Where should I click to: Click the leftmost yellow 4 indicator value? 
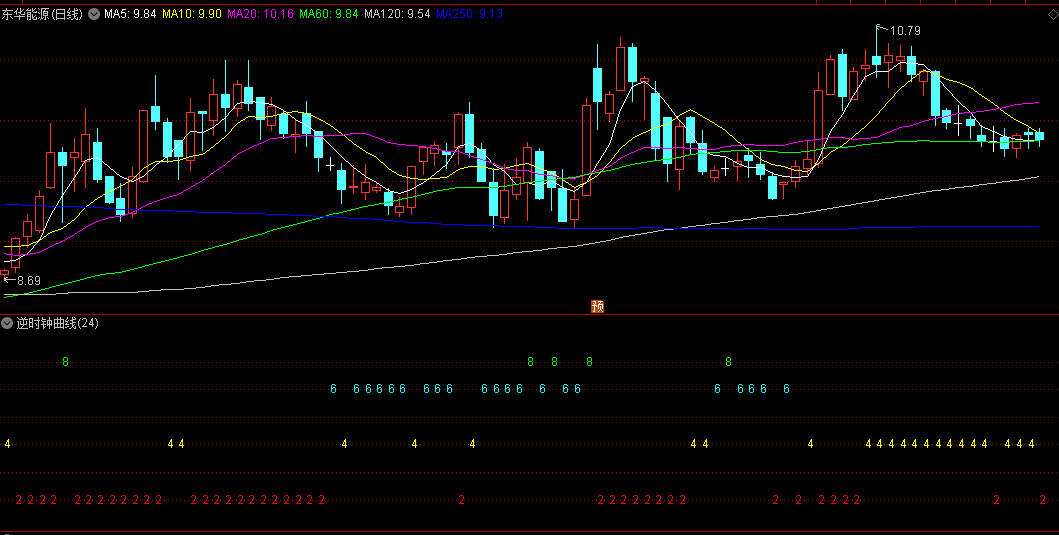pos(8,443)
